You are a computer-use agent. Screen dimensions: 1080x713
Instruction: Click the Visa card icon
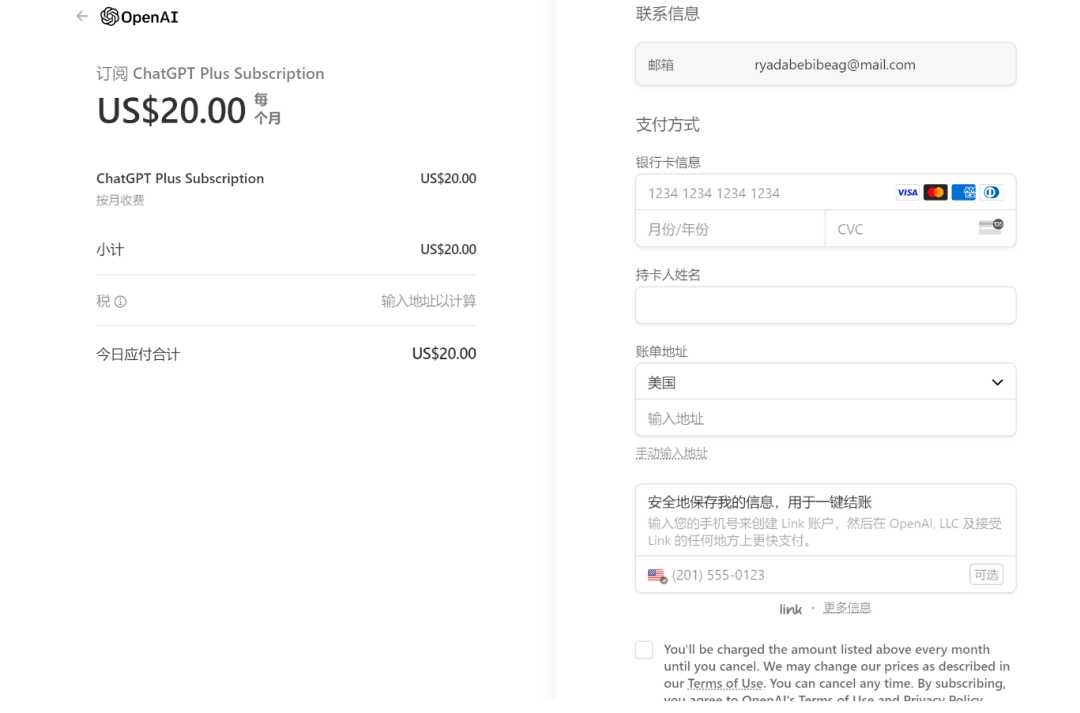pos(907,193)
